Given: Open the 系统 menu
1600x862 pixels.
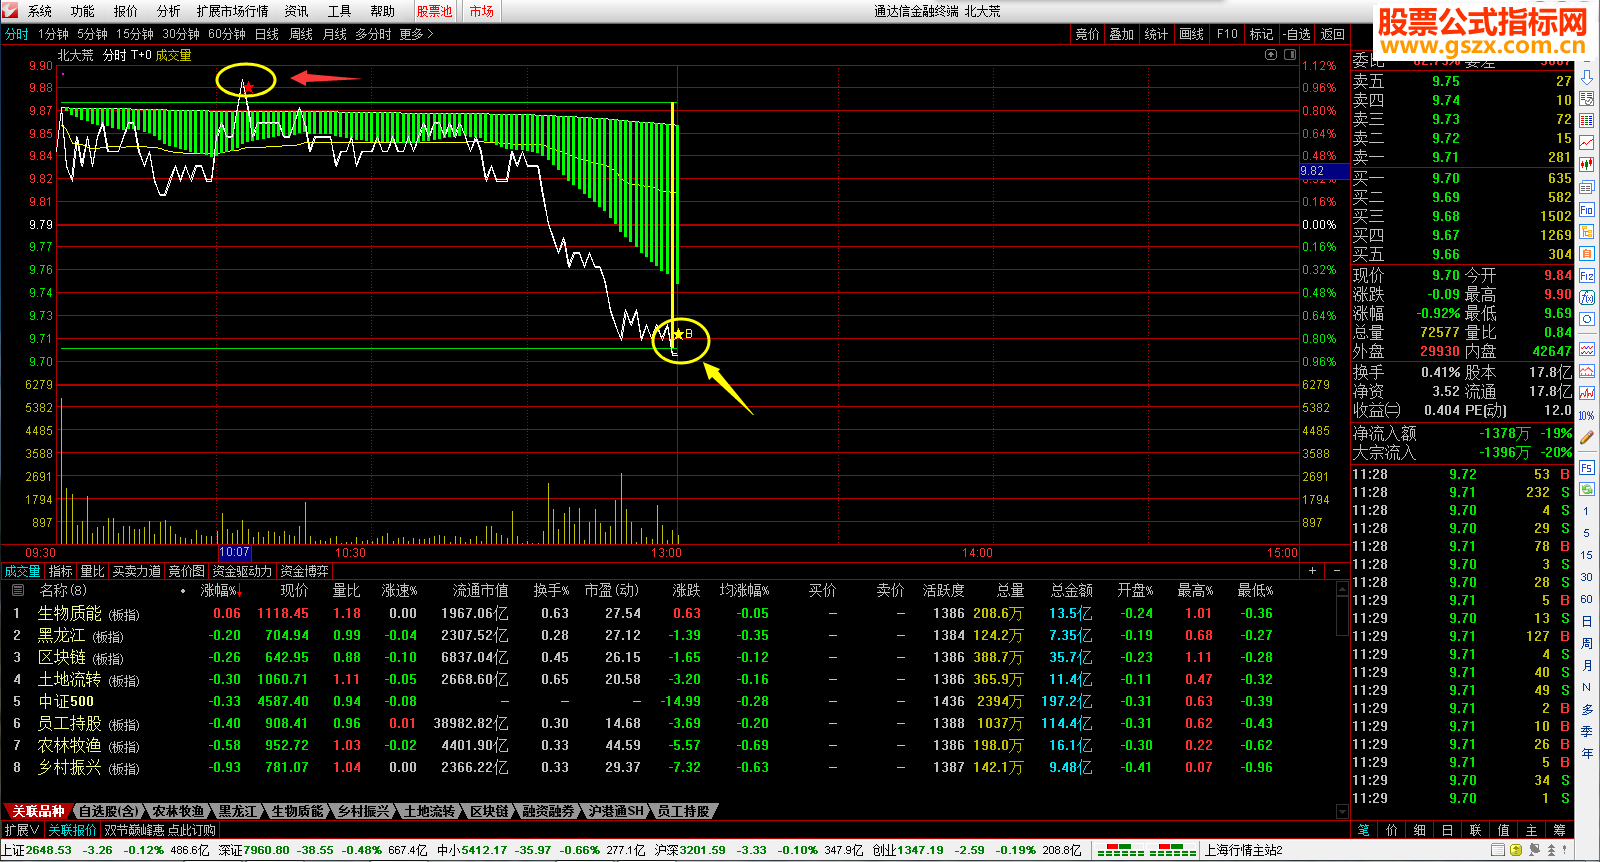Looking at the screenshot, I should tap(40, 11).
